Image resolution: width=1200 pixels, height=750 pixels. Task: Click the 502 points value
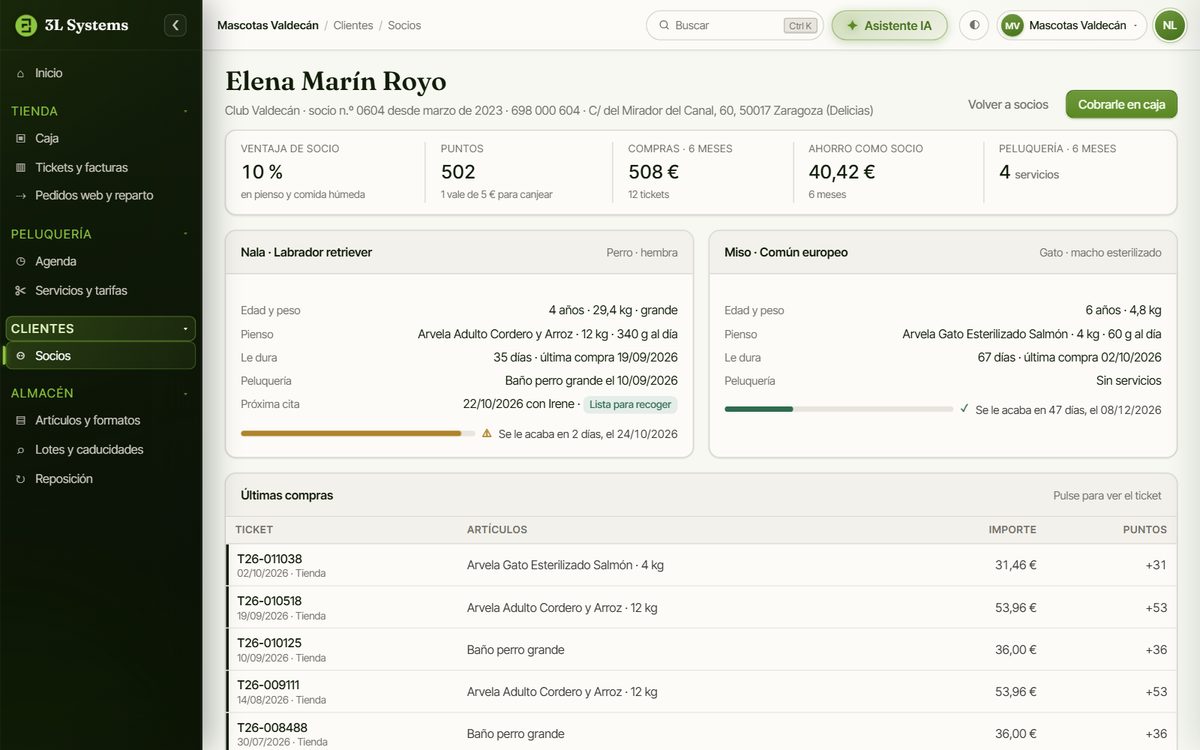point(458,172)
